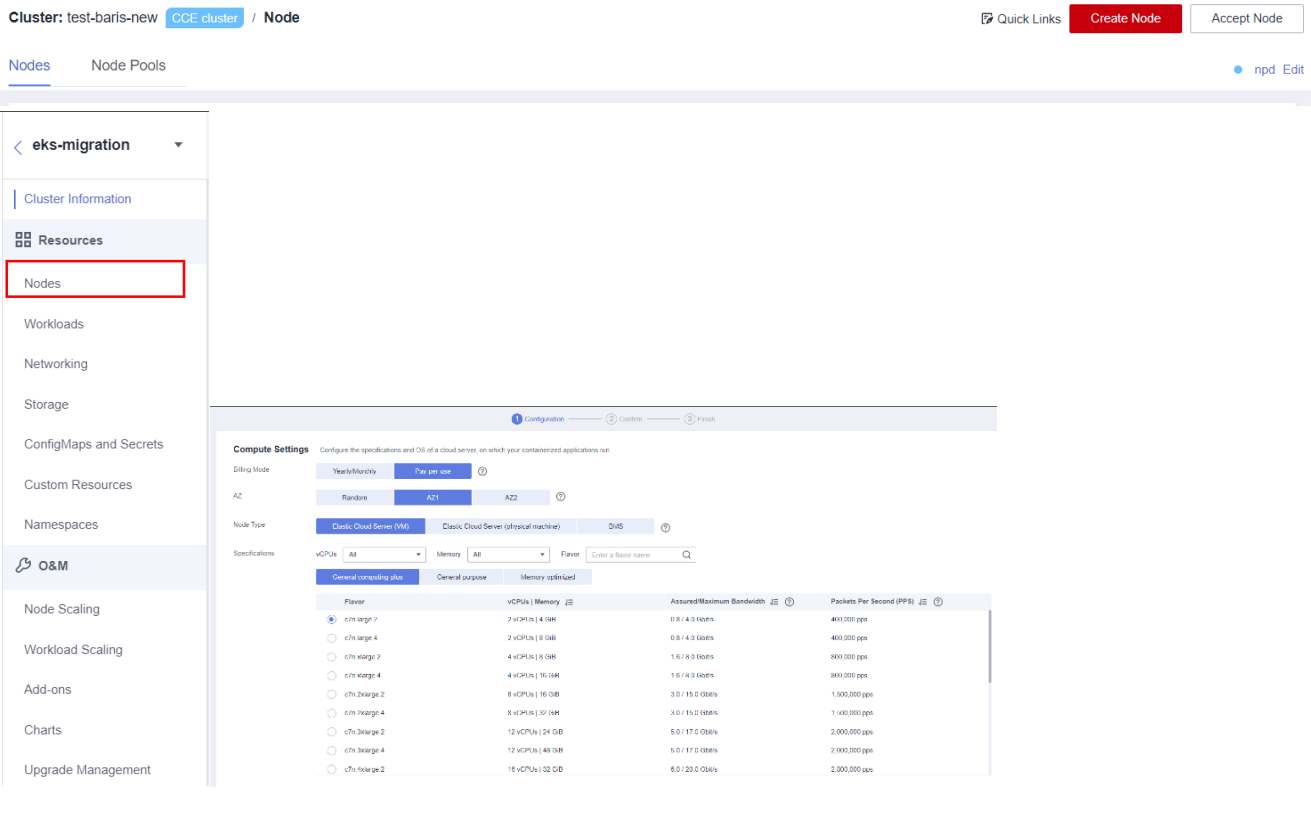The image size is (1311, 840).
Task: Expand the eks-migration cluster selector
Action: (178, 145)
